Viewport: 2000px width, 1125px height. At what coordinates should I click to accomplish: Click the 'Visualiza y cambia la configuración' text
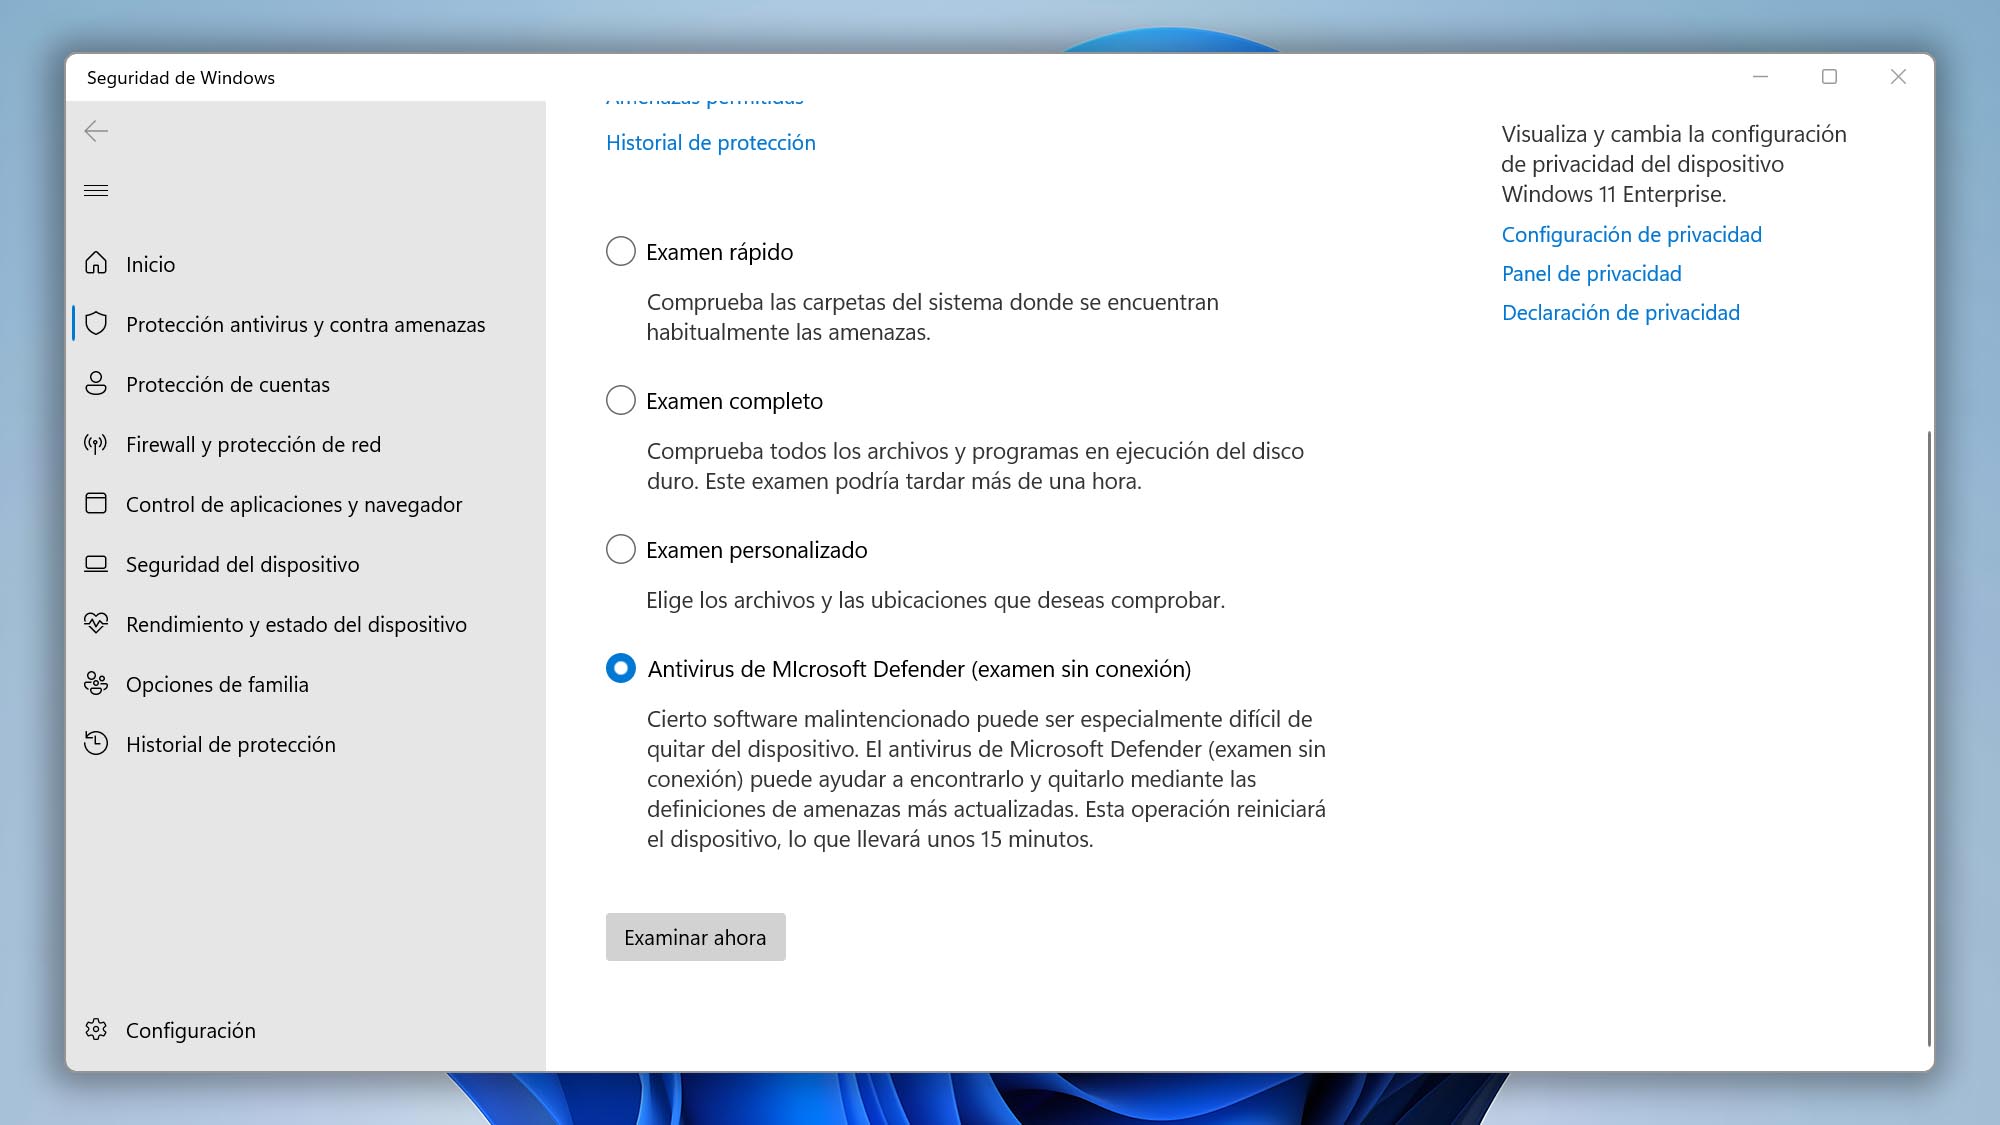[1674, 164]
